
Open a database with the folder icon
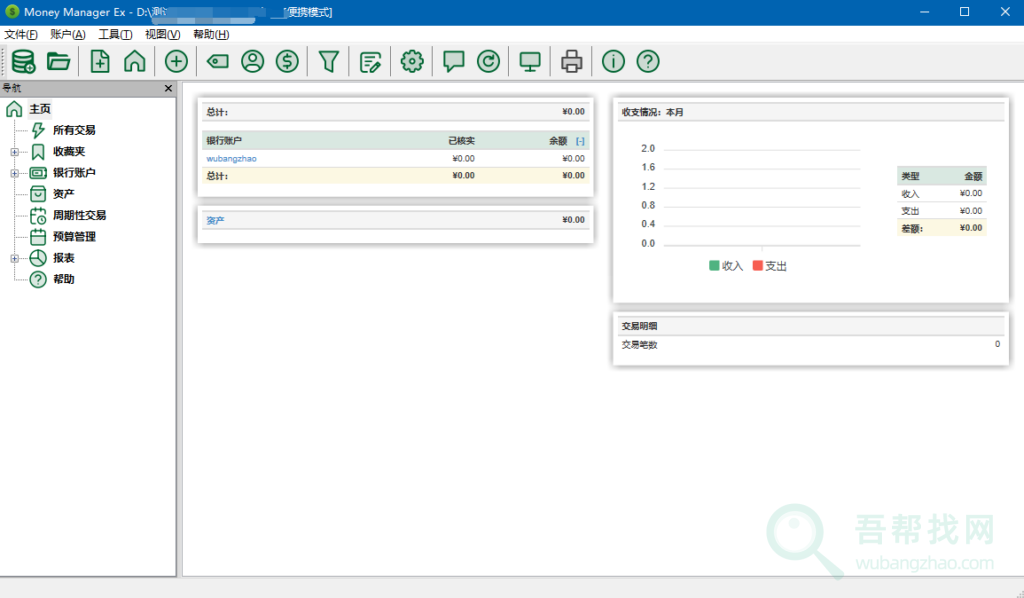[59, 62]
